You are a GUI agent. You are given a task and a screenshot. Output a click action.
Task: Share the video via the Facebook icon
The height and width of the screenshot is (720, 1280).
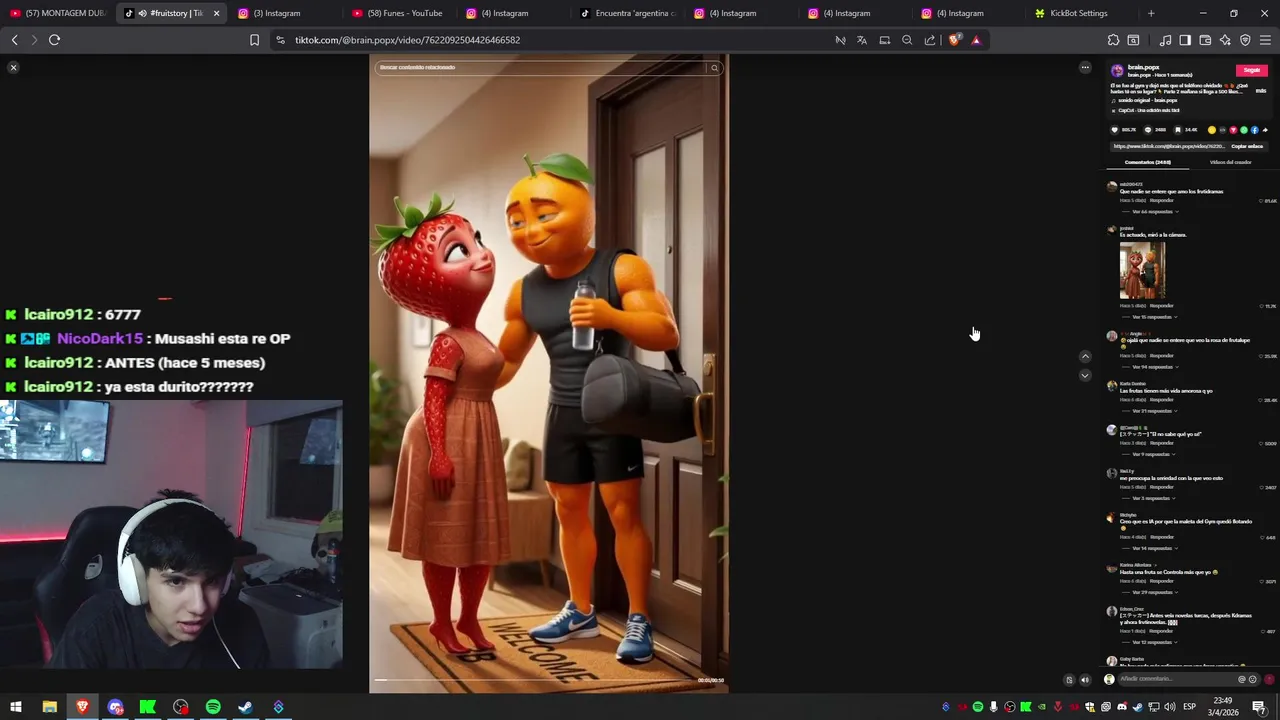1255,130
